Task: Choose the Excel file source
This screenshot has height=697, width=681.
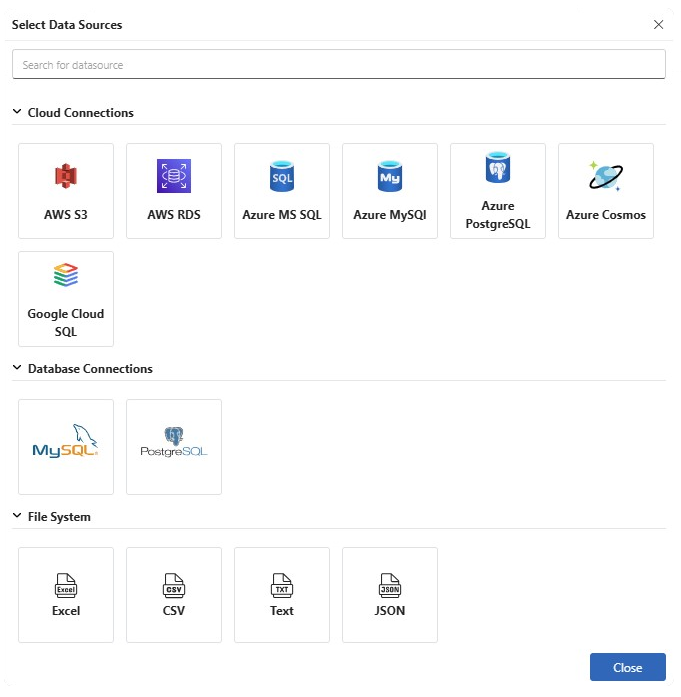Action: (66, 595)
